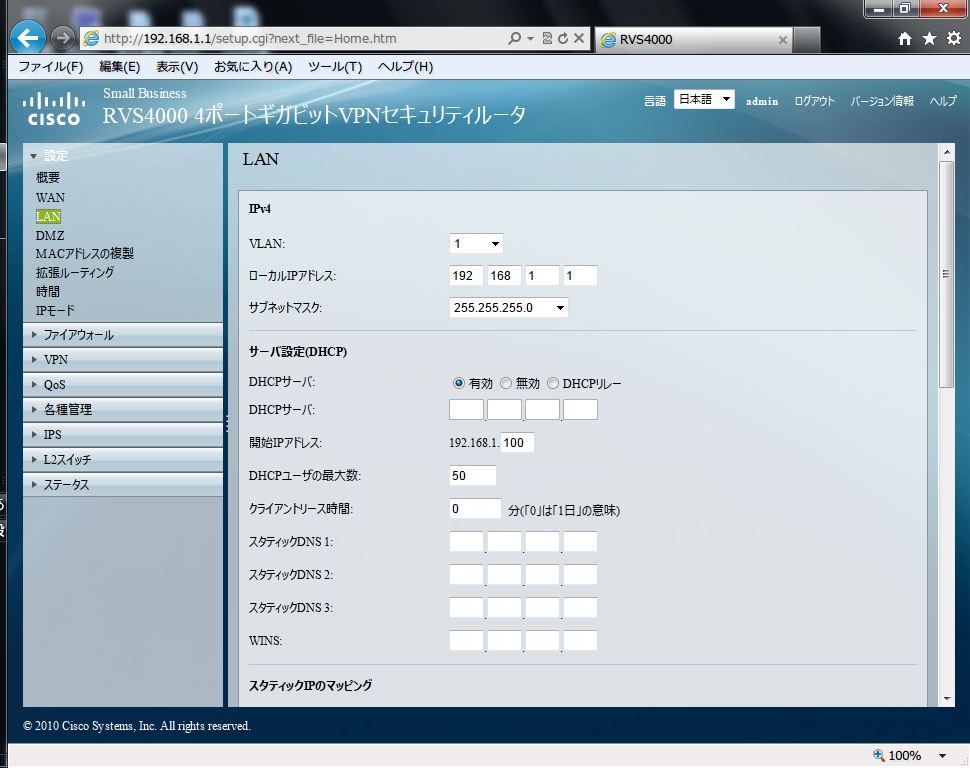Viewport: 970px width, 768px height.
Task: Open the お気に入り(A) menu
Action: (252, 67)
